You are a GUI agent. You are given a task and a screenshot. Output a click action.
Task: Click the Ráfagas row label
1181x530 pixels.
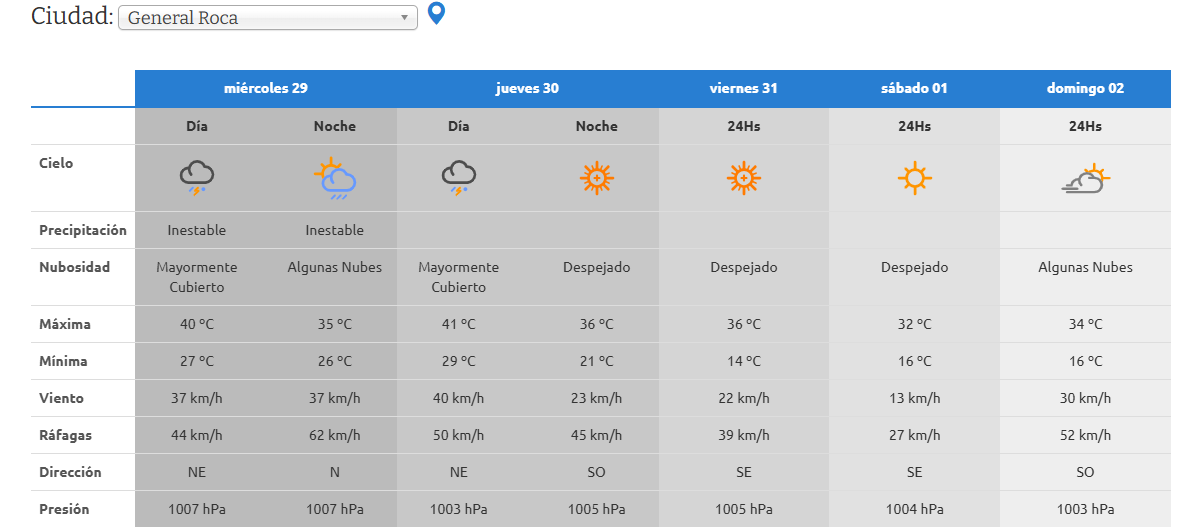point(63,435)
